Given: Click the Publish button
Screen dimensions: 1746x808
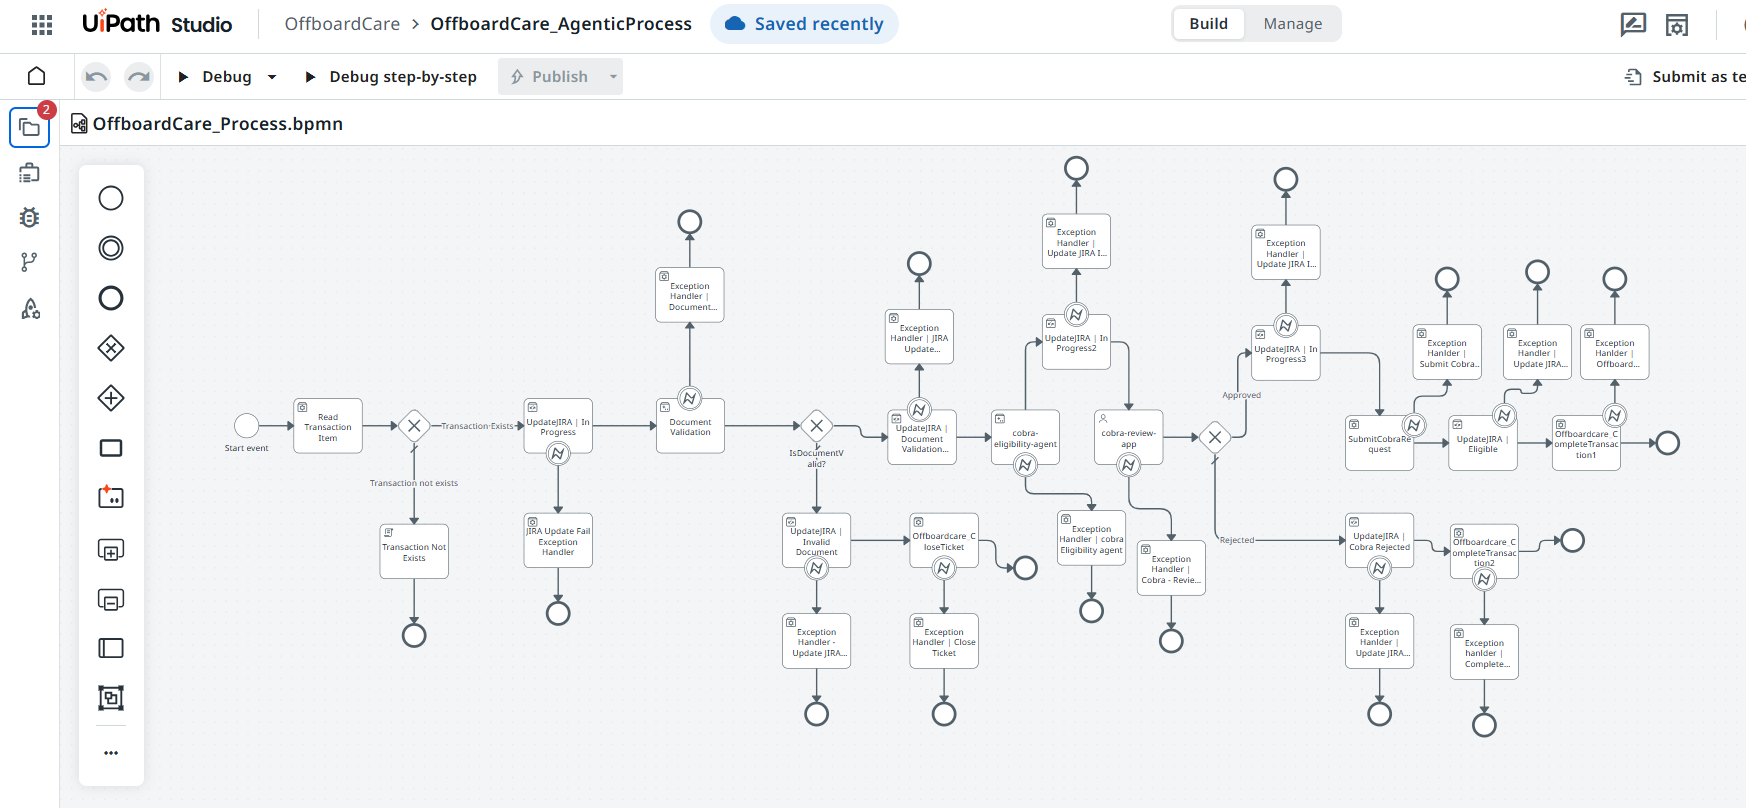Looking at the screenshot, I should (x=550, y=76).
